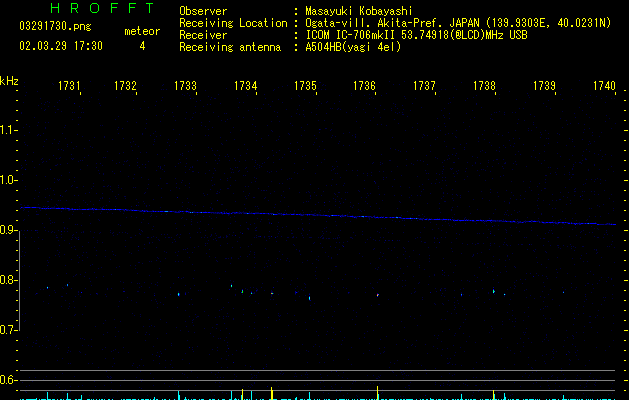Click the HROFFT title text

(102, 8)
